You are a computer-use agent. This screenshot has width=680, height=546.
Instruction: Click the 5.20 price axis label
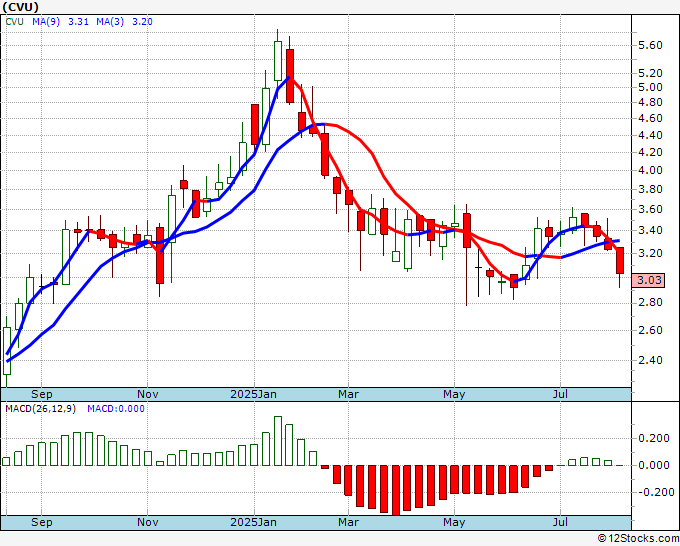651,74
